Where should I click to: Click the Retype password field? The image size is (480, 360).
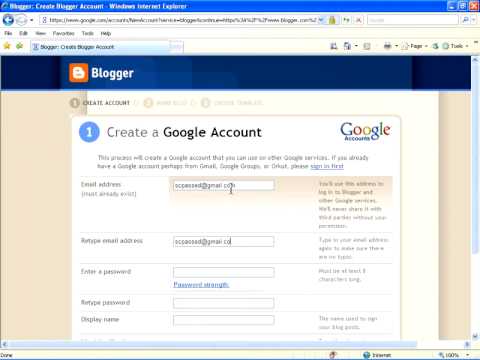tap(224, 303)
